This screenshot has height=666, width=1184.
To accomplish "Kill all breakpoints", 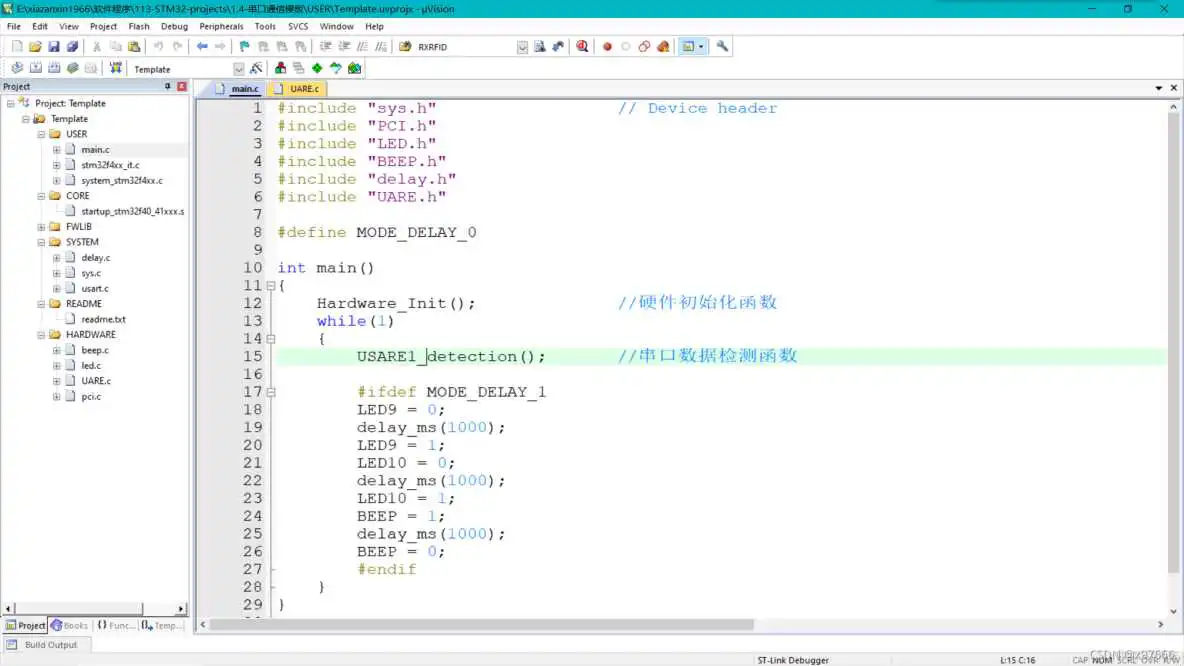I will 661,46.
